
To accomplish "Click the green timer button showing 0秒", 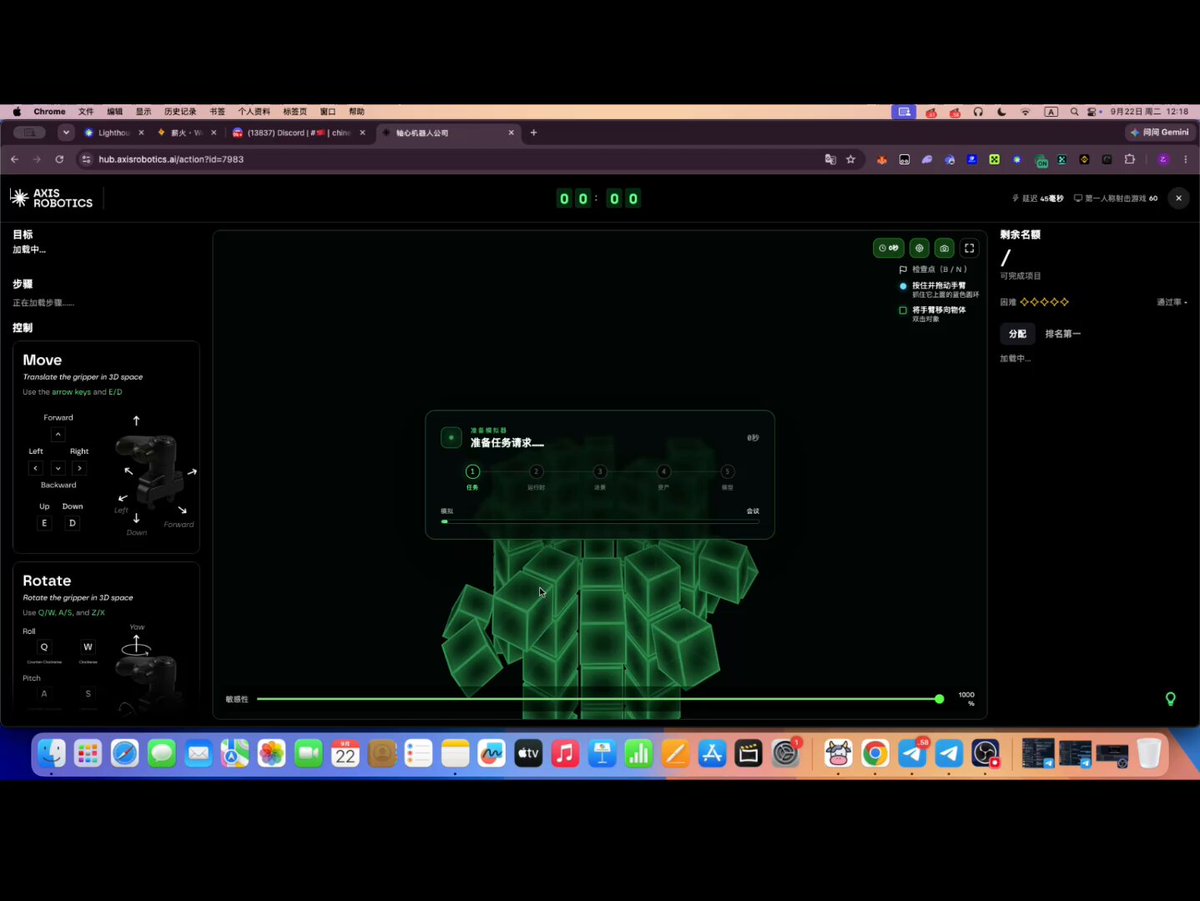I will tap(888, 248).
